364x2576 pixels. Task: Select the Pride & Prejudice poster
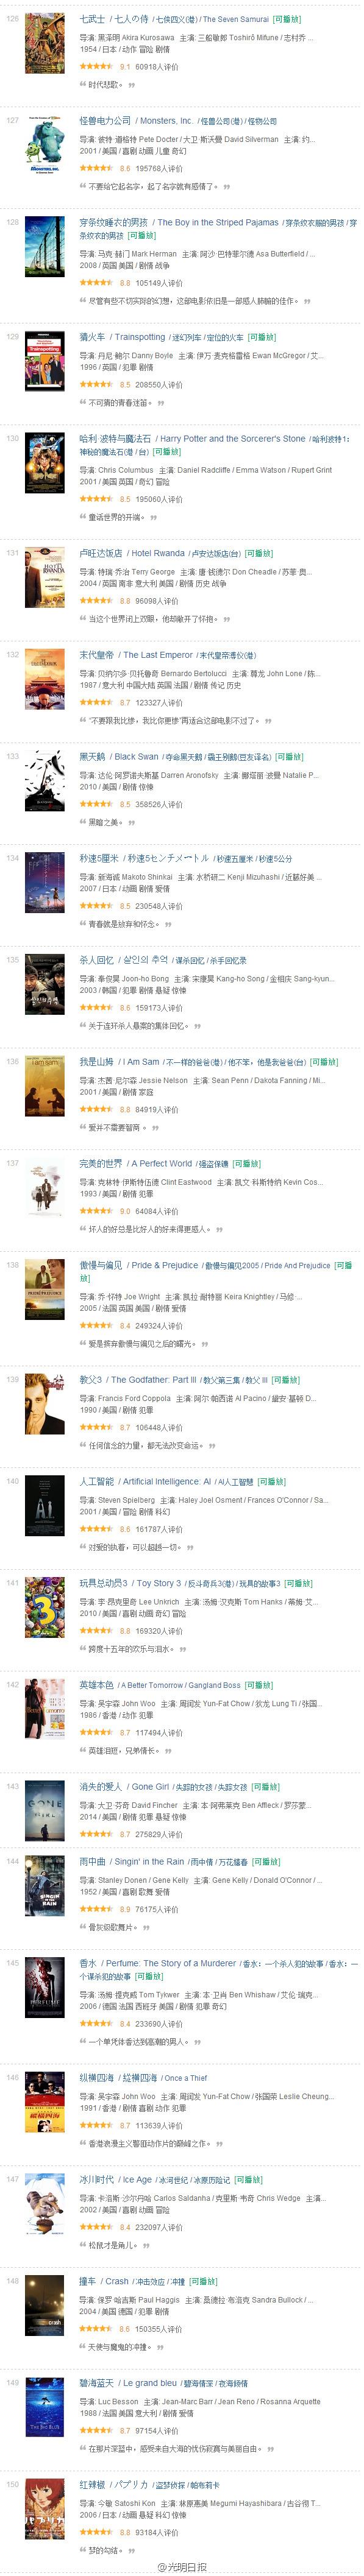tap(44, 1290)
